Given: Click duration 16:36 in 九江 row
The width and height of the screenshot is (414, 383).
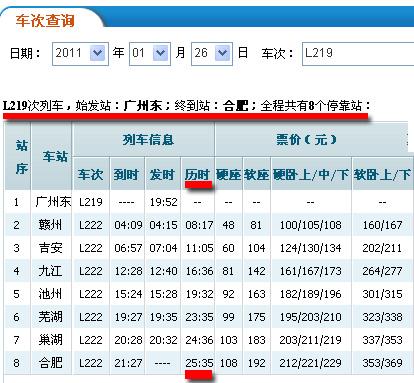Looking at the screenshot, I should (x=199, y=271).
